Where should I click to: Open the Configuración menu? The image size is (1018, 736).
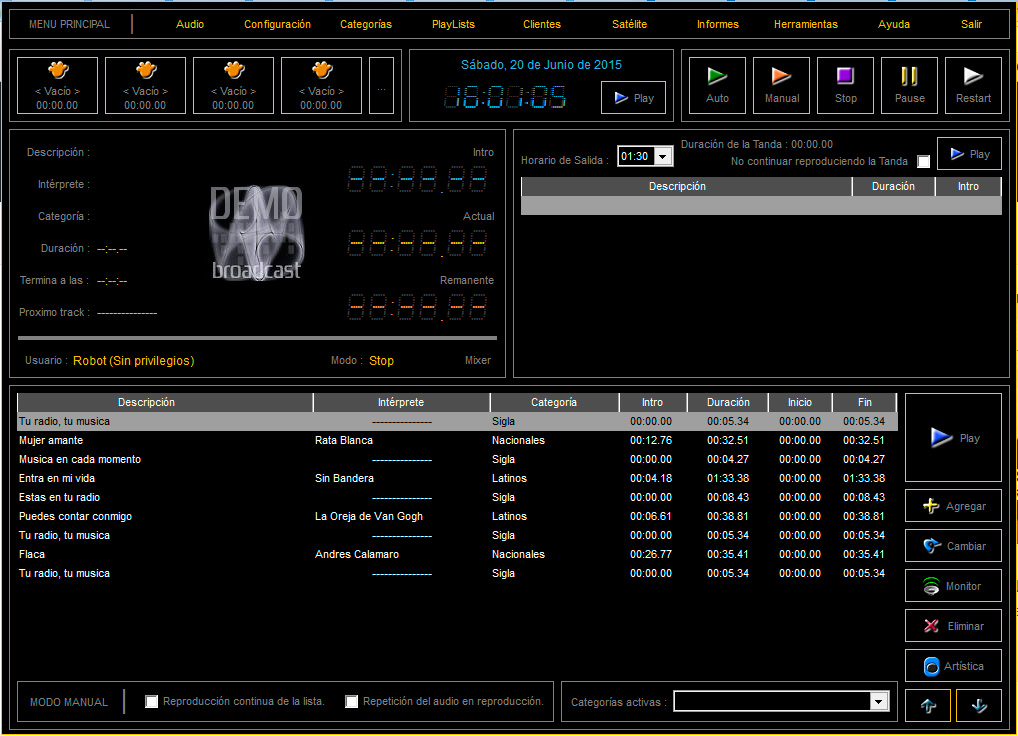click(277, 24)
